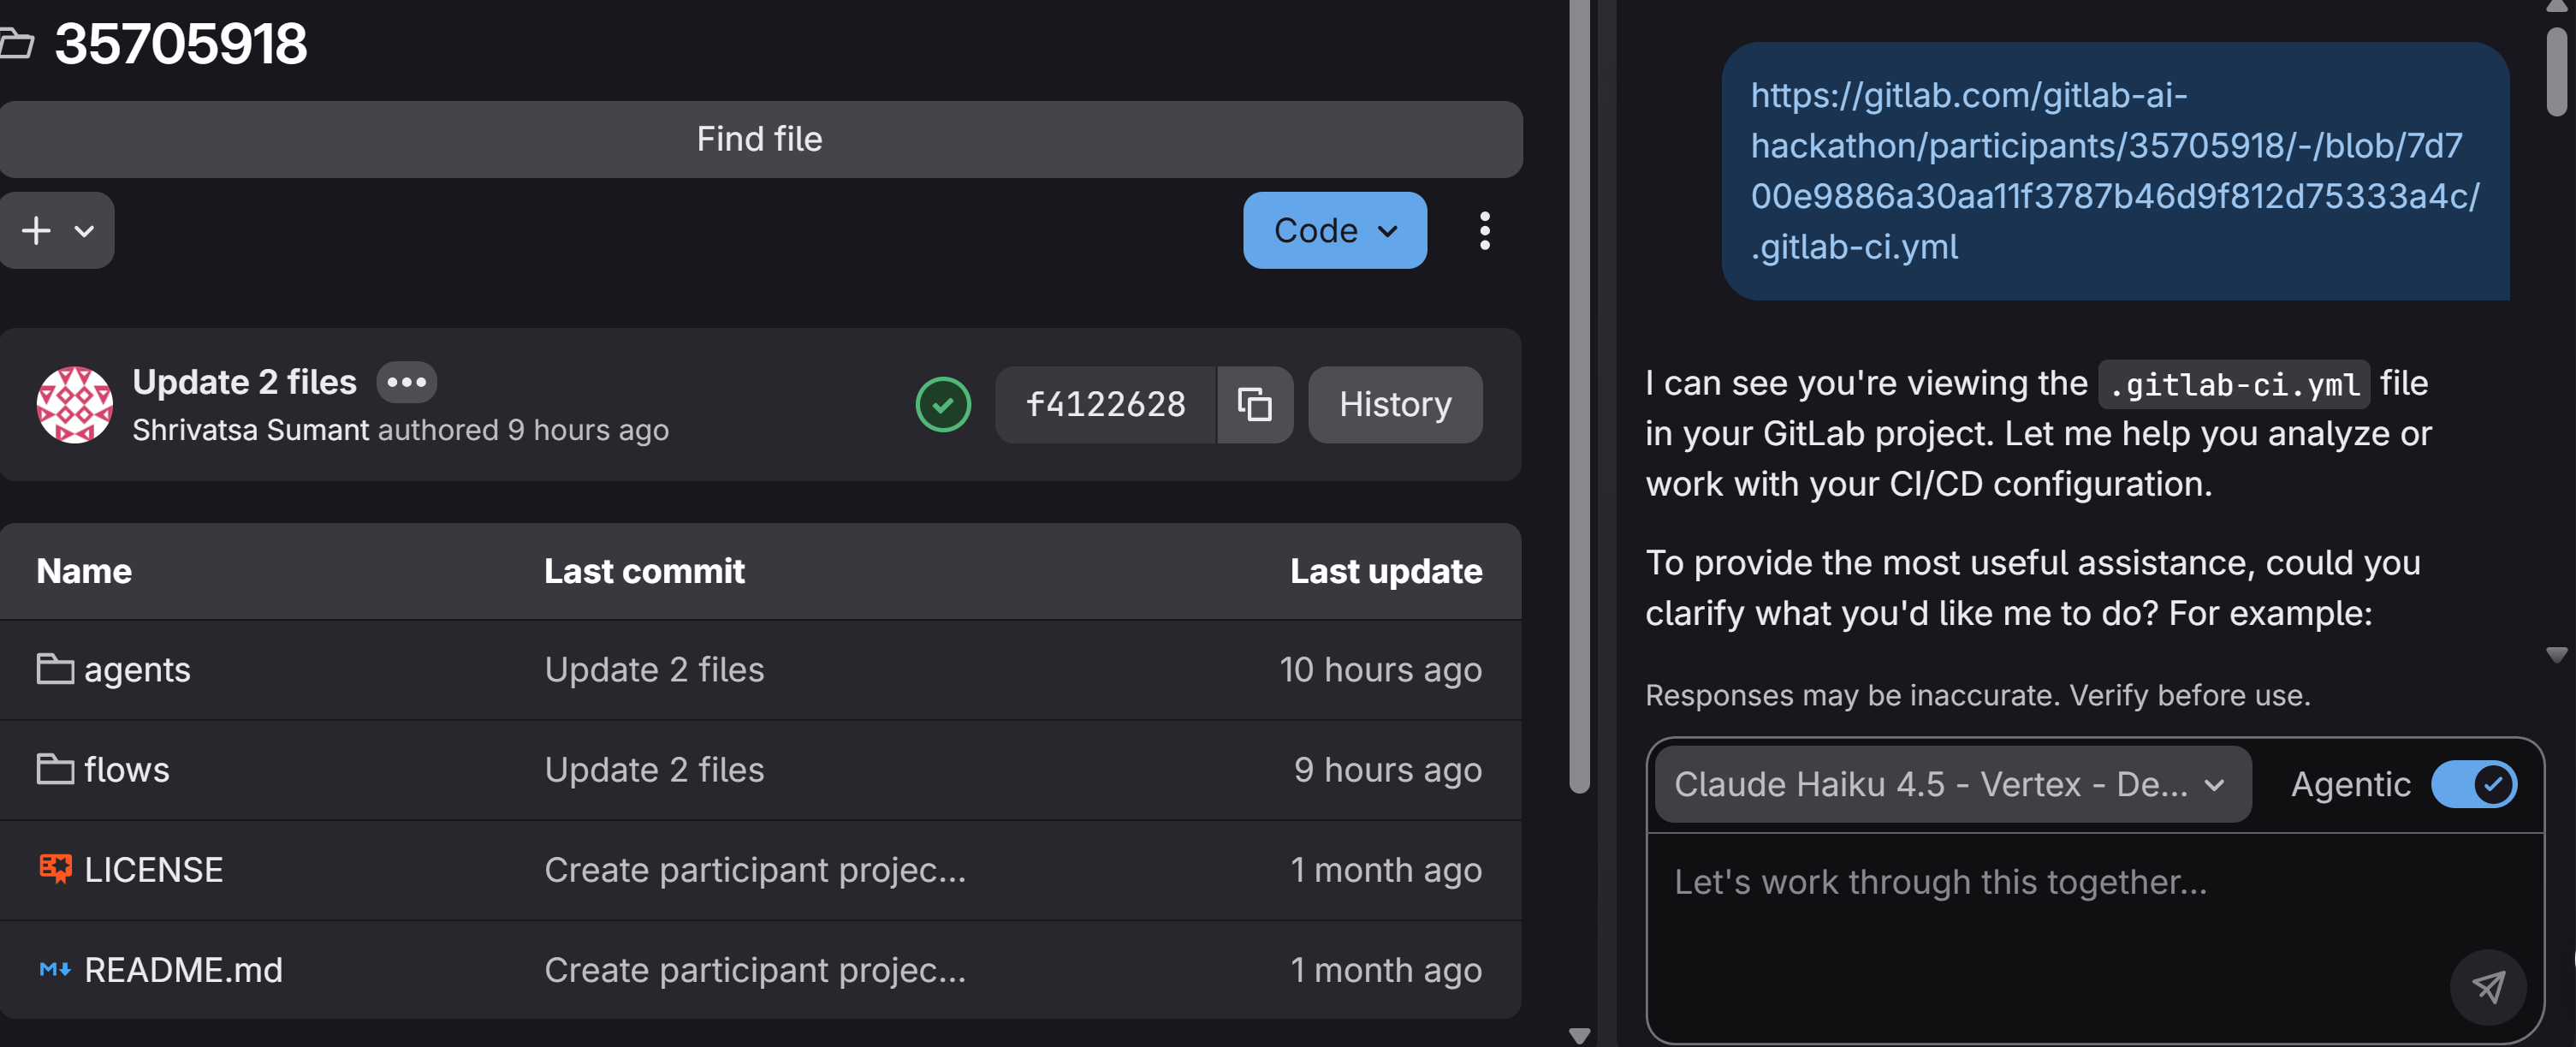The height and width of the screenshot is (1047, 2576).
Task: Click the agents folder icon
Action: click(55, 669)
